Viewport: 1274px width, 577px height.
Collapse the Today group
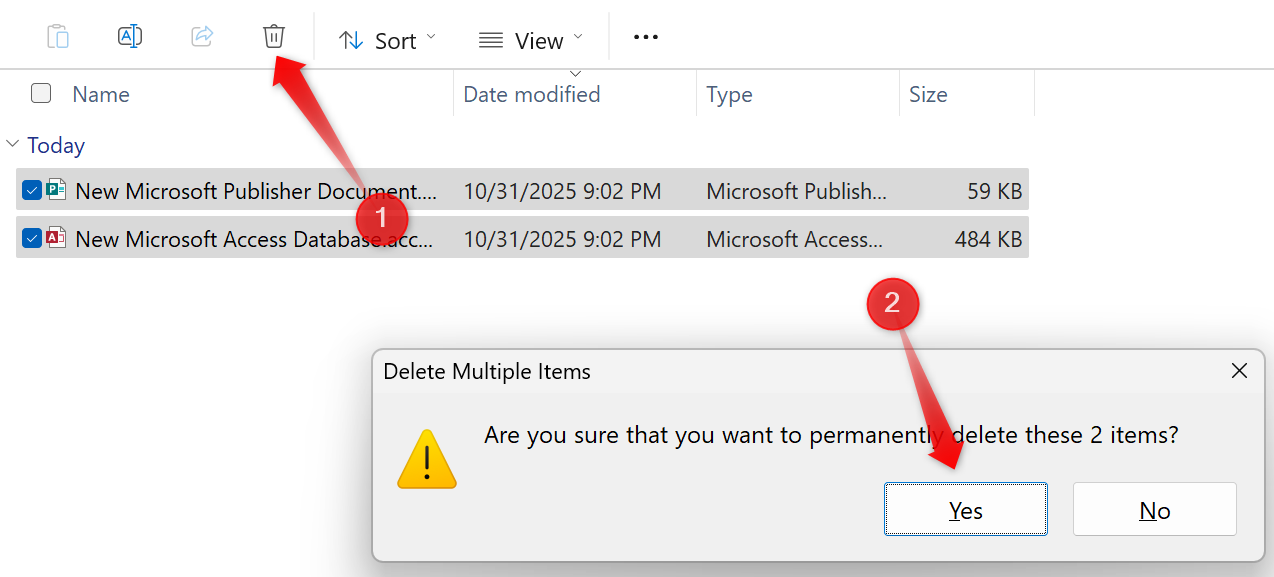coord(13,145)
